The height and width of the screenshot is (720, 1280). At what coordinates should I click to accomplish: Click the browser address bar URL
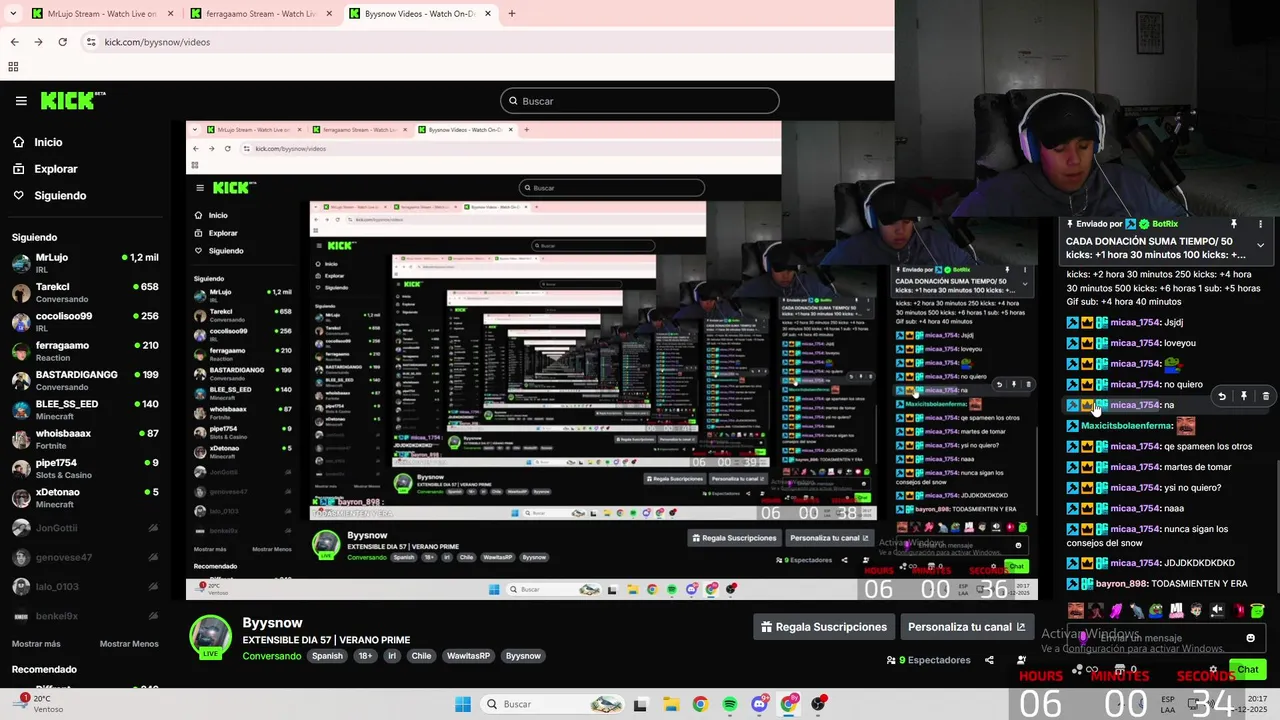point(157,42)
